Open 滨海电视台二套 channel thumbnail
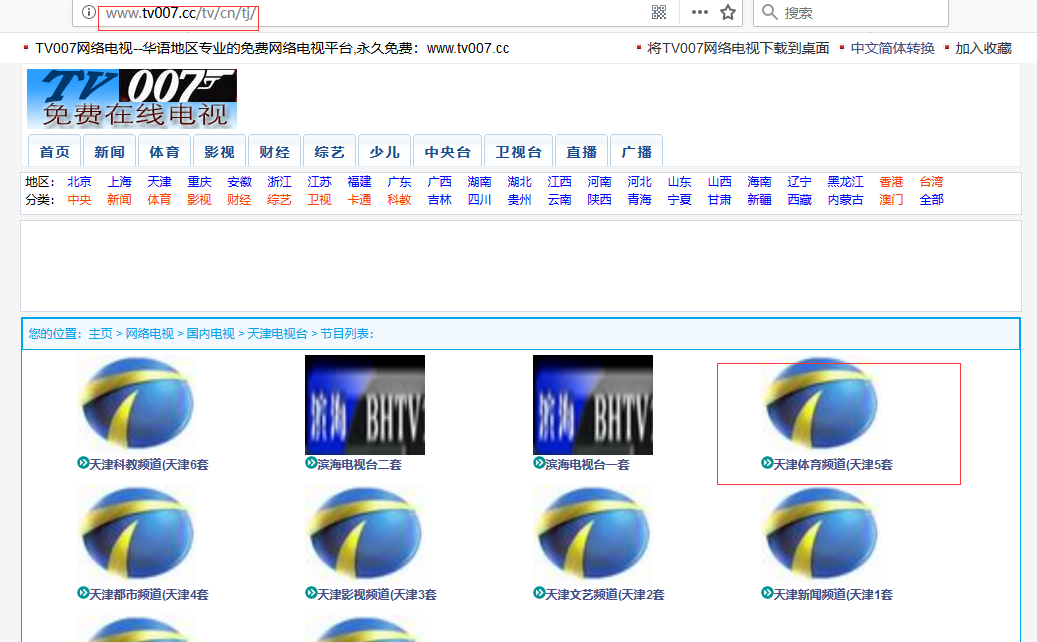Screen dimensions: 1037x642 coord(365,405)
